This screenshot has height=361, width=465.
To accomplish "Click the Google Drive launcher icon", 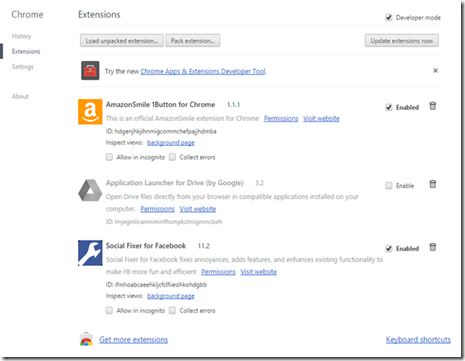I will coord(90,190).
